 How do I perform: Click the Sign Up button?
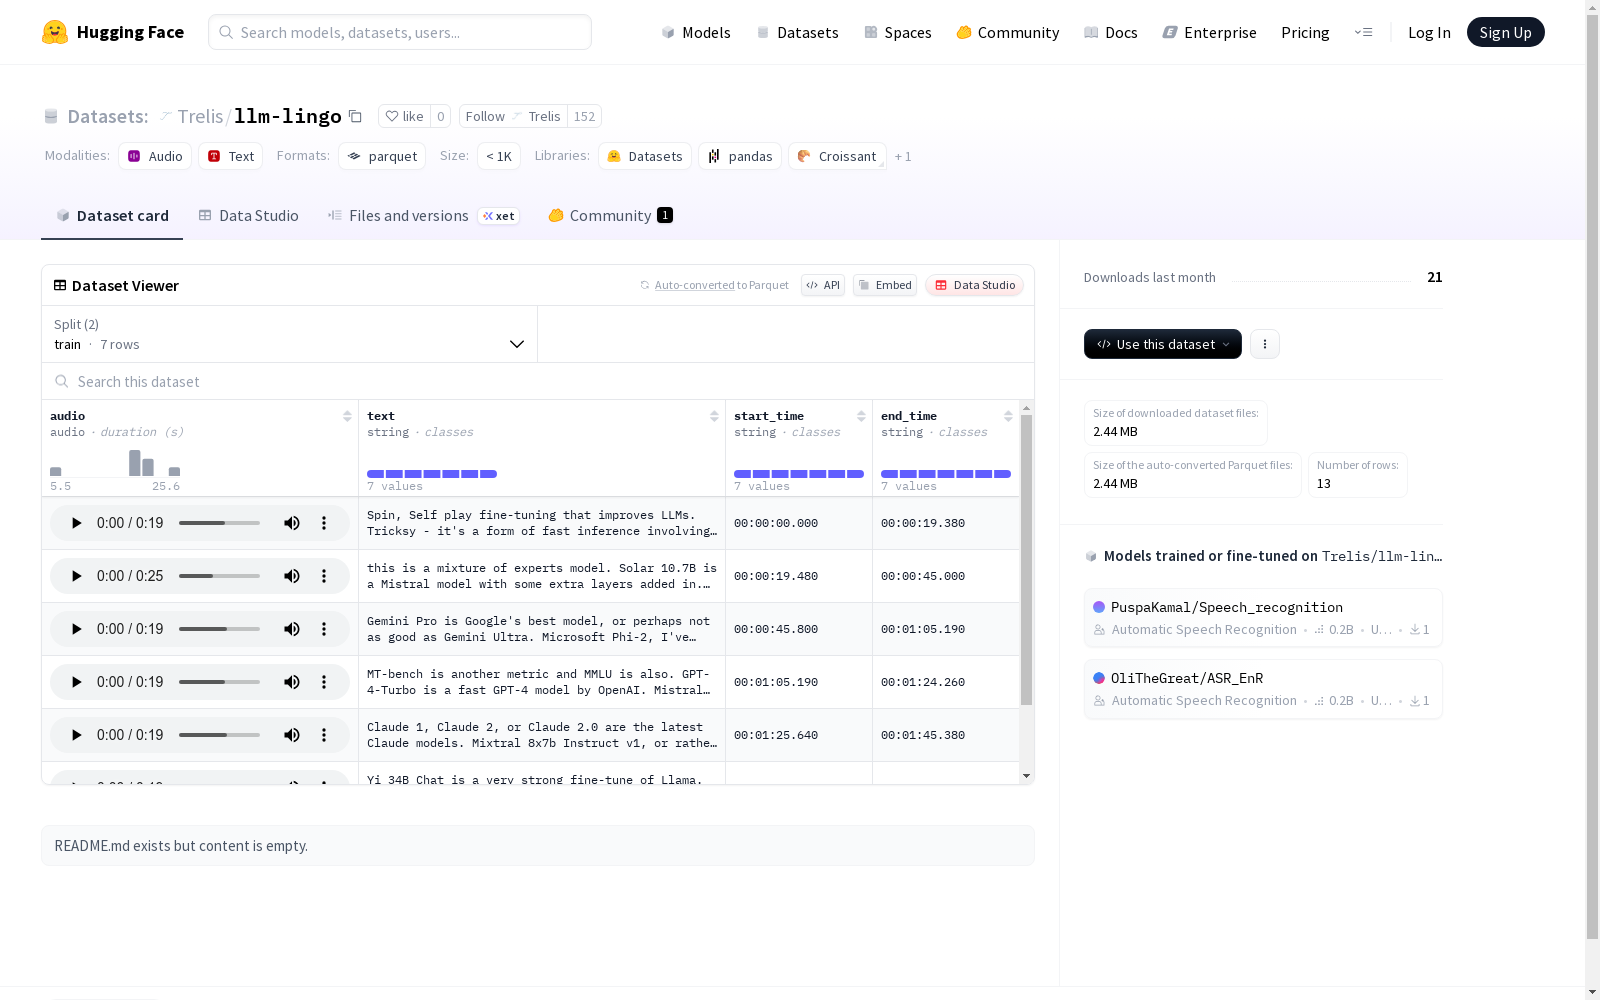click(x=1505, y=32)
